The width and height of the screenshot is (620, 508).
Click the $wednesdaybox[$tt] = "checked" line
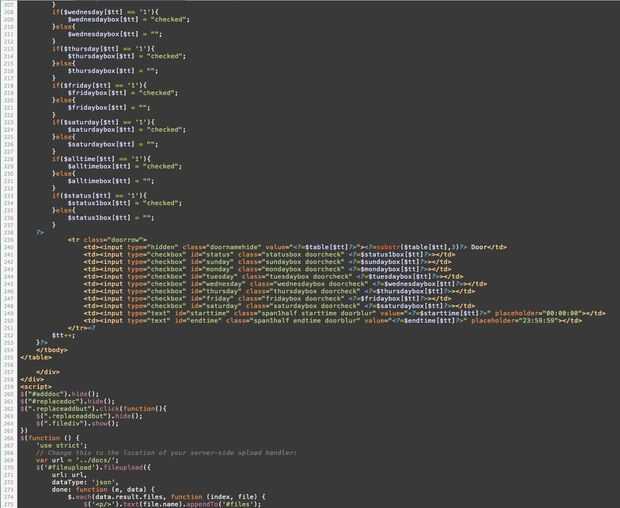[129, 19]
